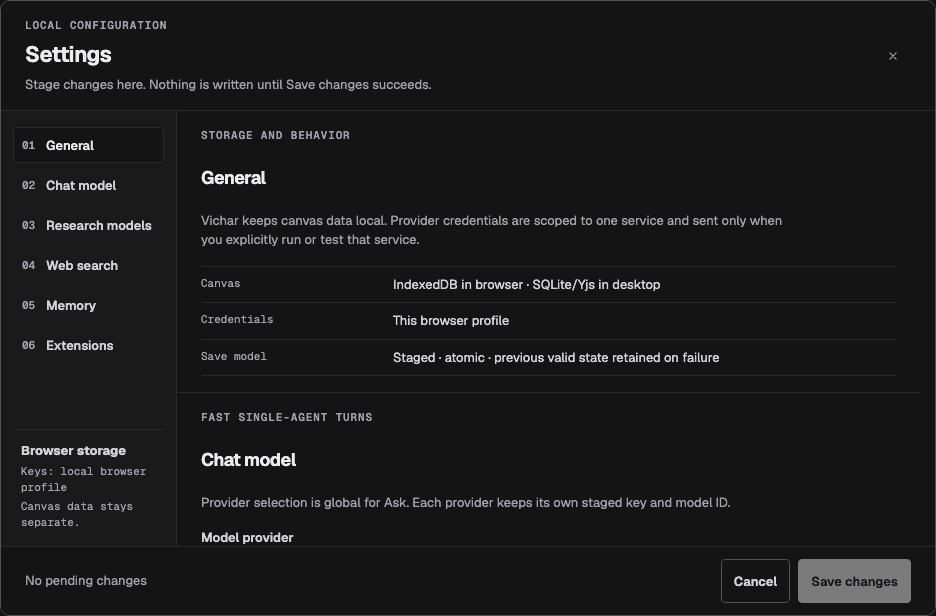Click the "Provider selection is global for Ask" text
This screenshot has height=616, width=936.
(x=466, y=503)
